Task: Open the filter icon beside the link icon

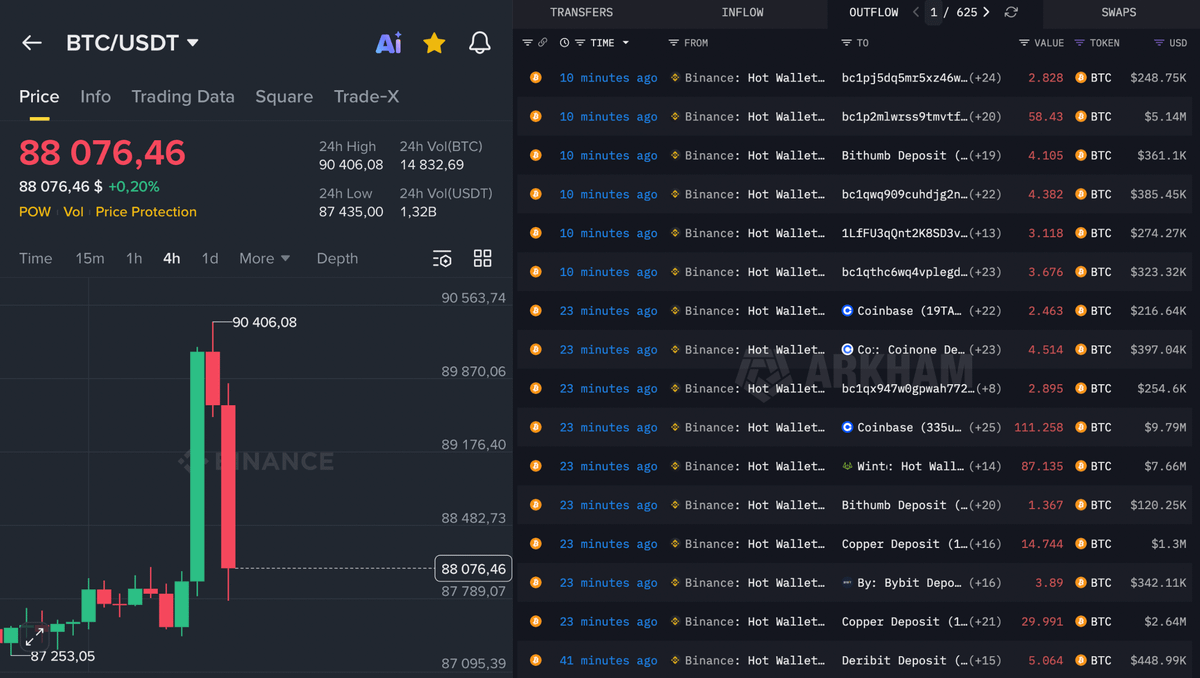Action: [528, 43]
